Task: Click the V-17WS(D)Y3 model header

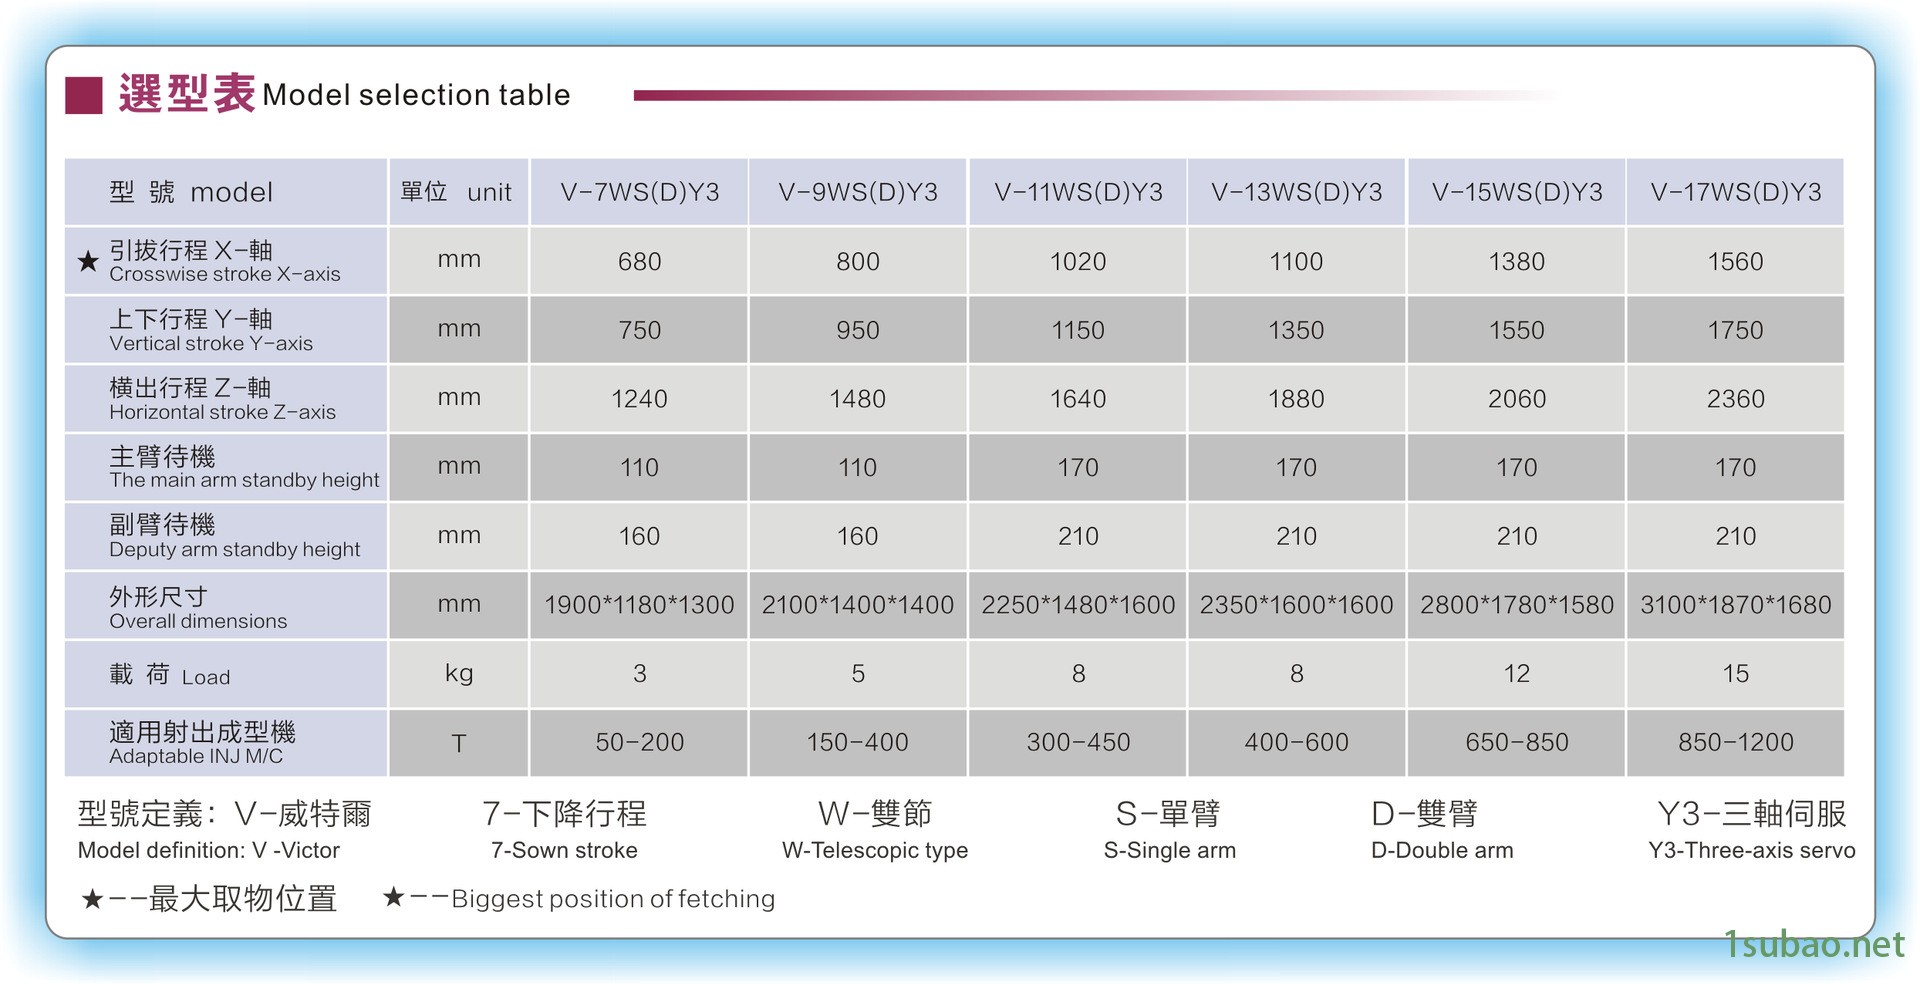Action: [1735, 192]
